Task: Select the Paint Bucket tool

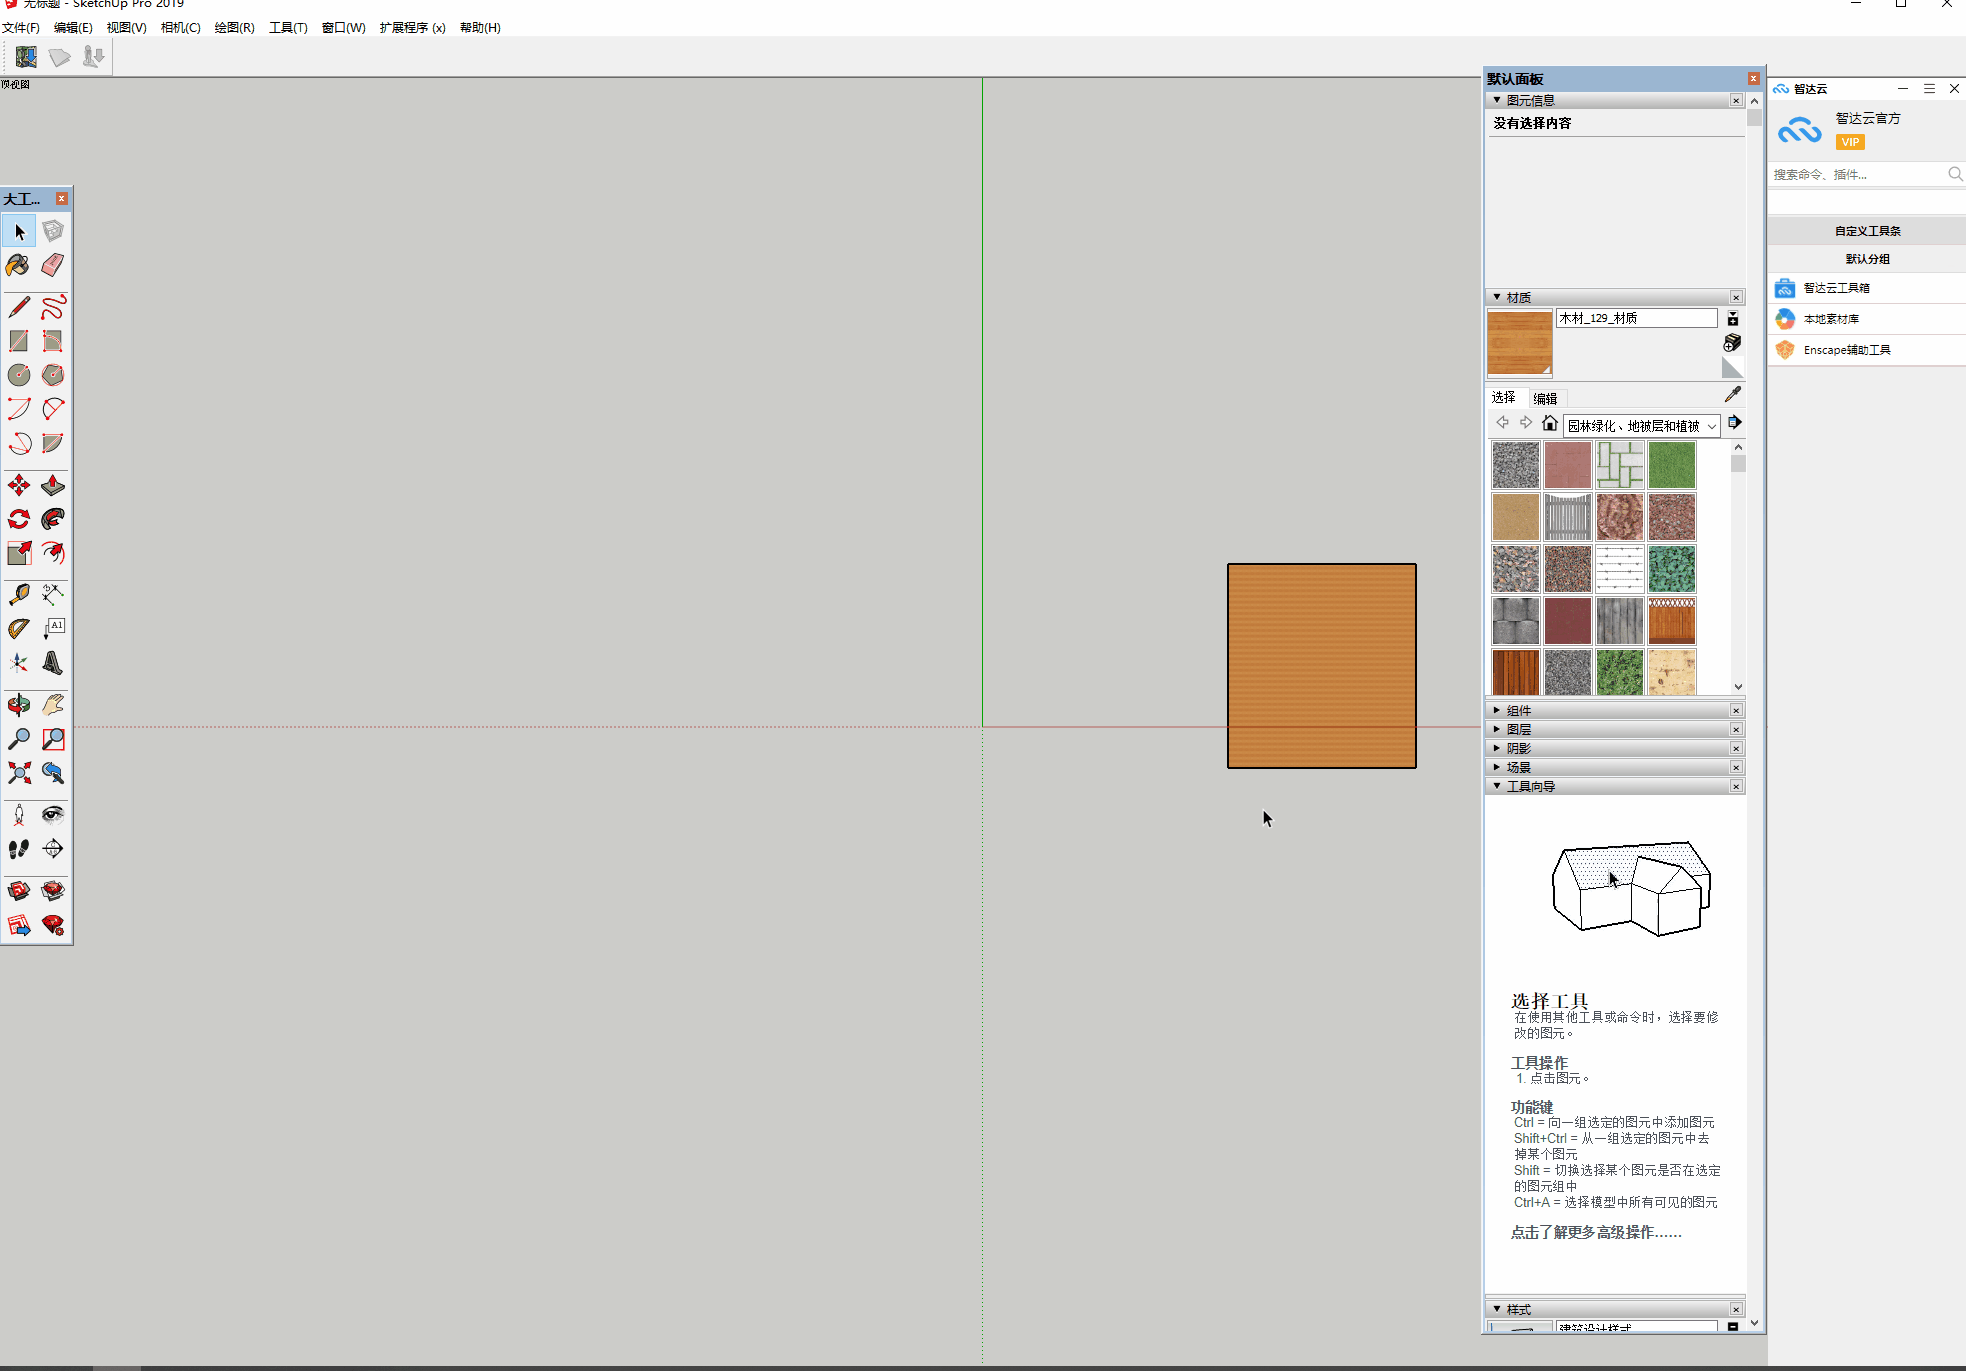Action: tap(18, 265)
